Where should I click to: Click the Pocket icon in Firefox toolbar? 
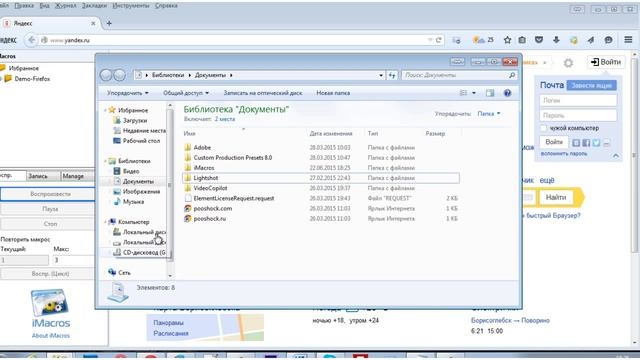coord(539,40)
